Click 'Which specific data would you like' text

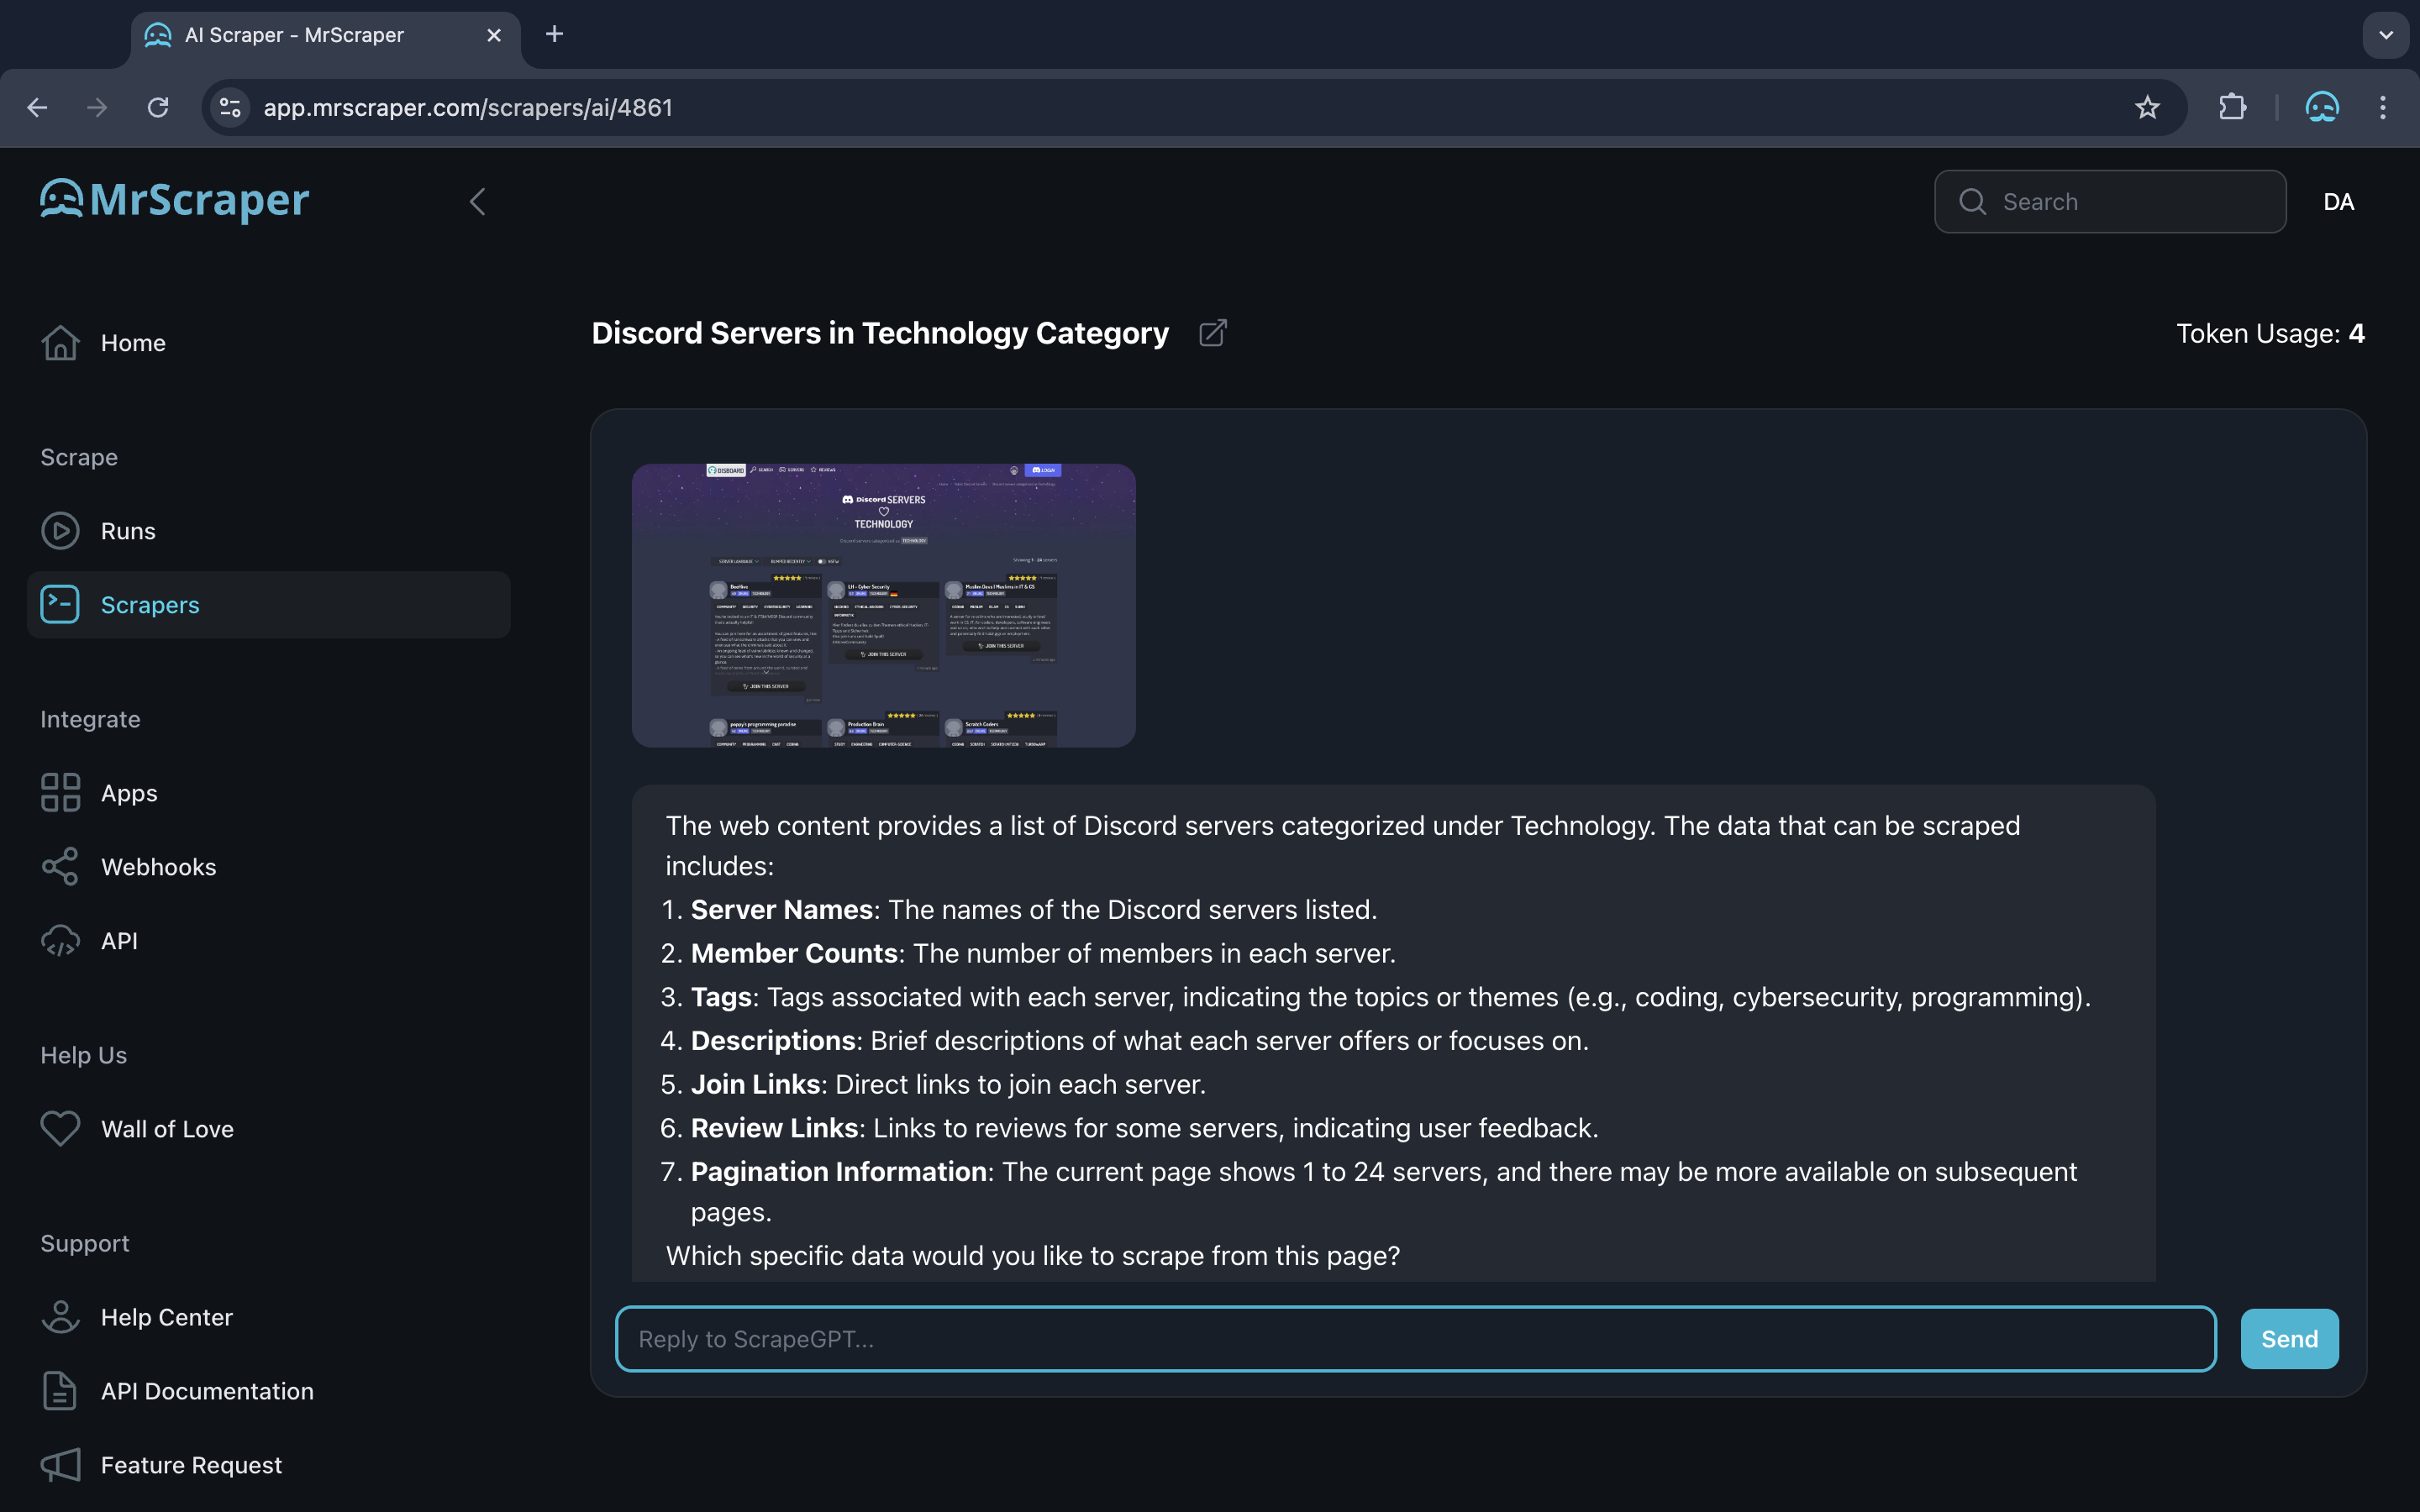tap(1033, 1255)
